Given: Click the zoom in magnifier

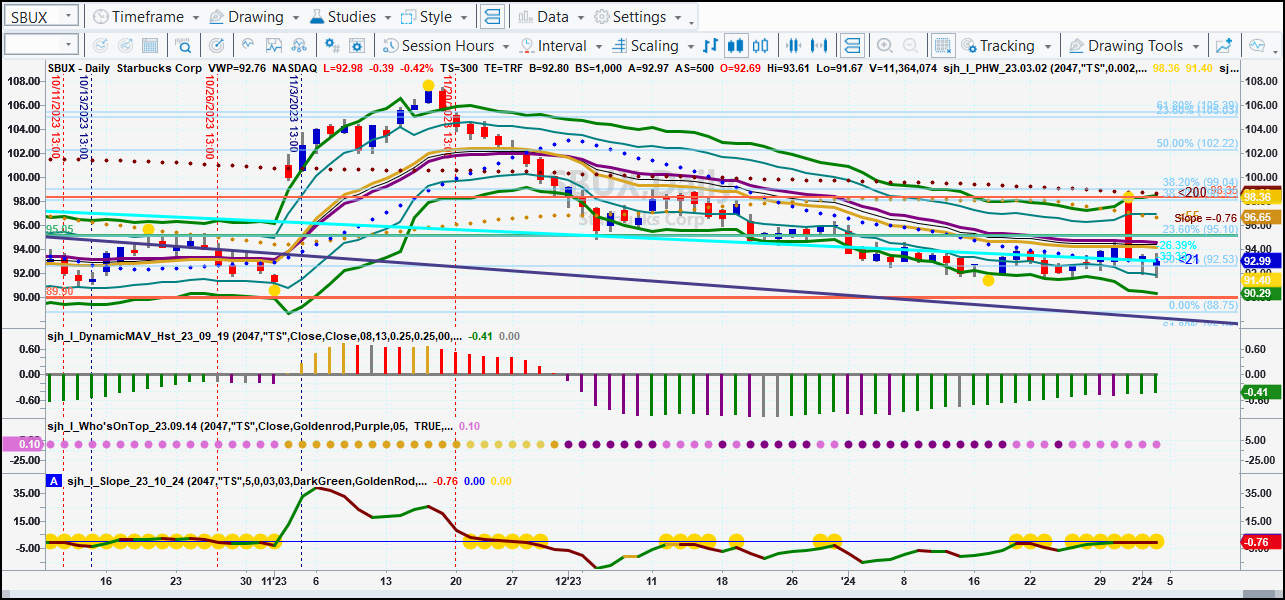Looking at the screenshot, I should click(x=885, y=46).
